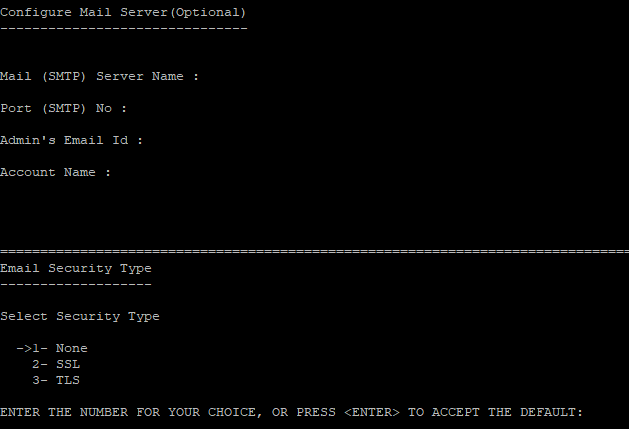The height and width of the screenshot is (429, 629).
Task: Click the -> default selection arrow marker
Action: [24, 348]
